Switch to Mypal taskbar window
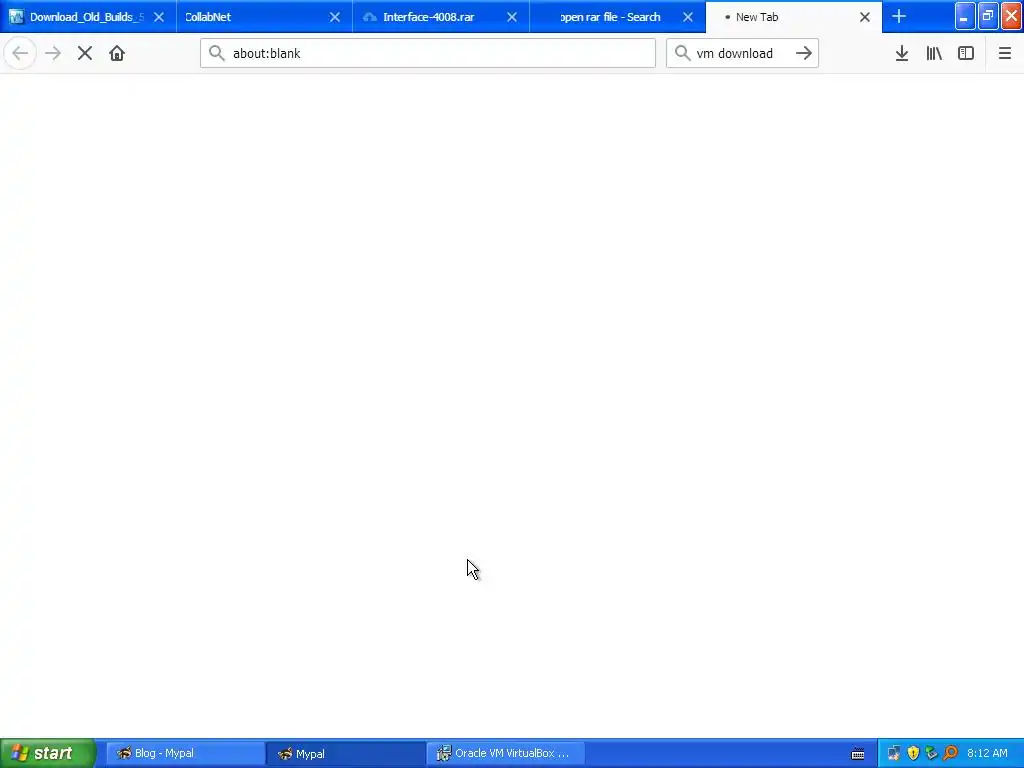Screen dimensions: 1024x768 (x=345, y=753)
